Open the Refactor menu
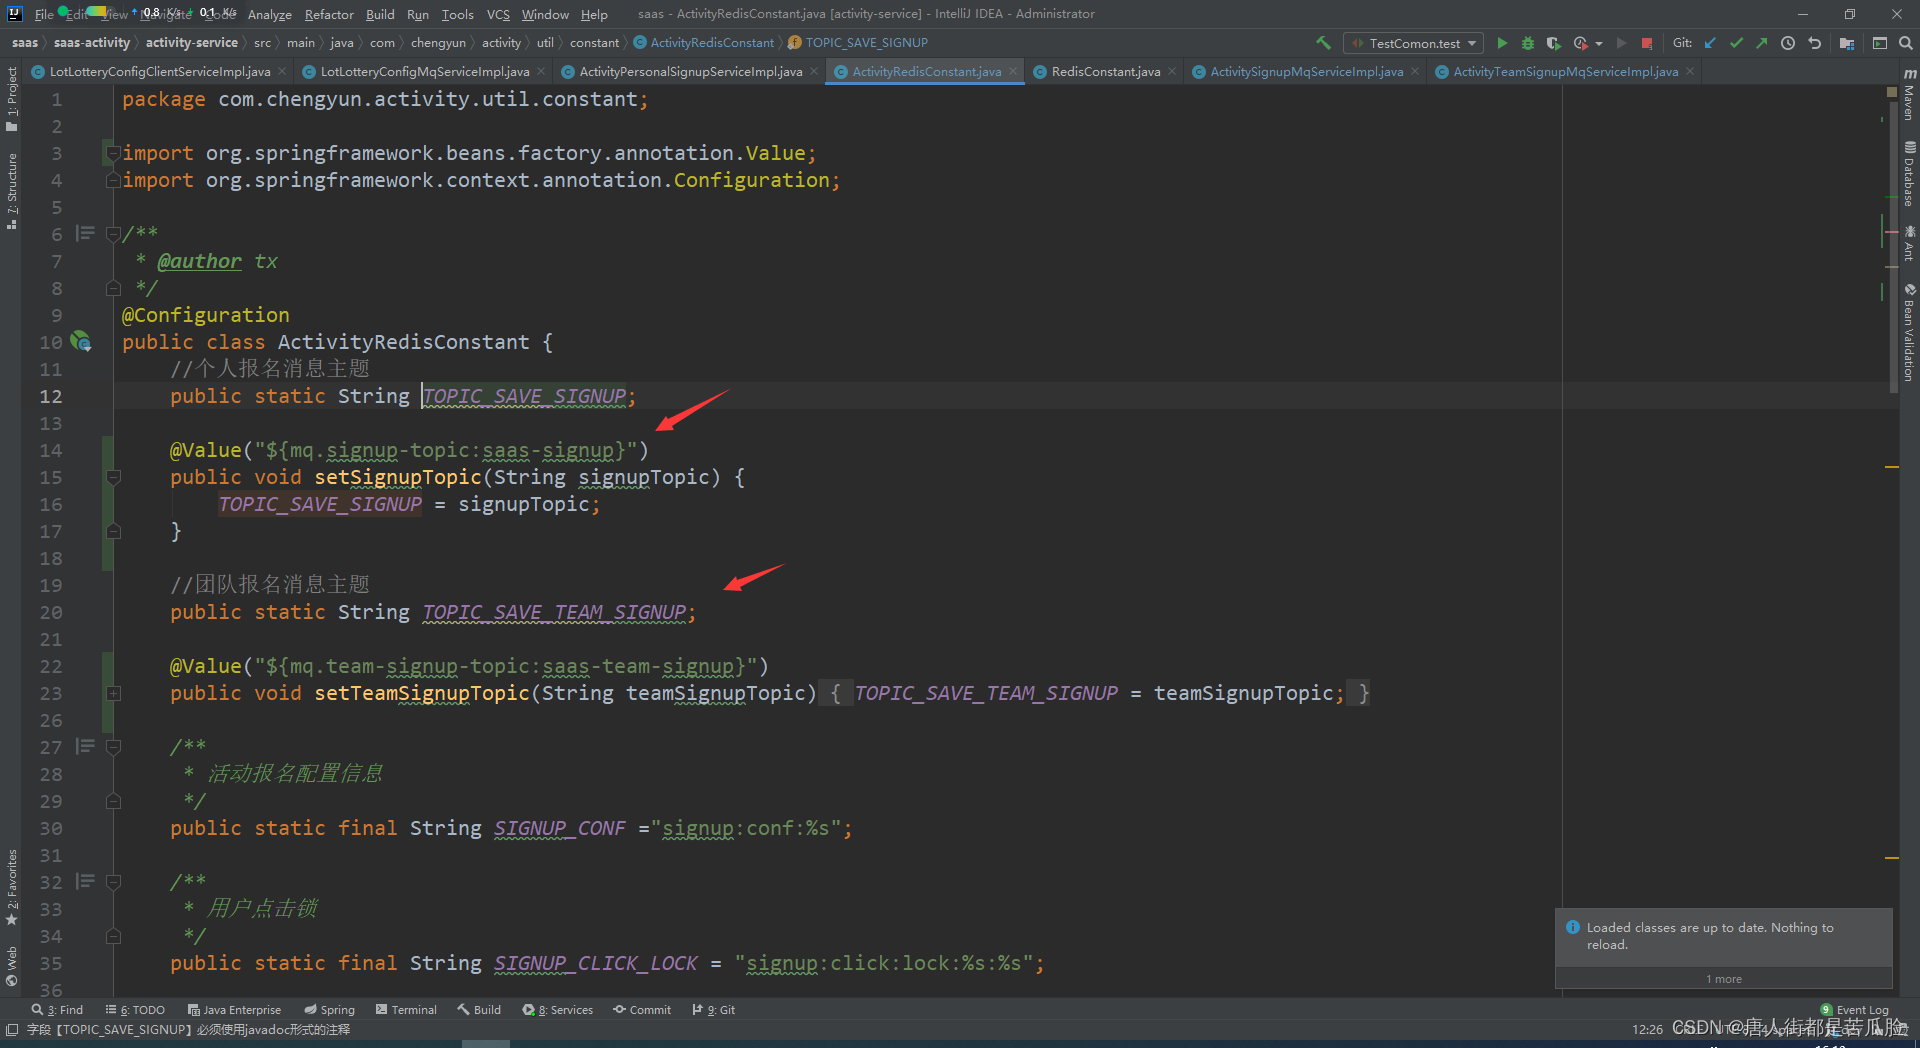Image resolution: width=1920 pixels, height=1048 pixels. point(329,14)
